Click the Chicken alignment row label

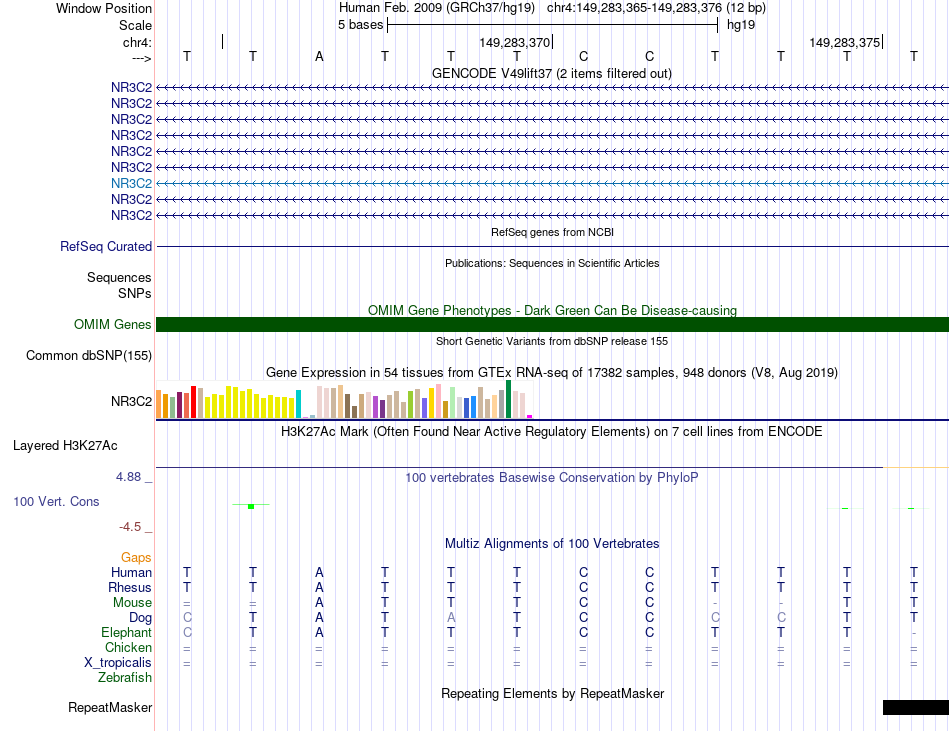pos(128,648)
